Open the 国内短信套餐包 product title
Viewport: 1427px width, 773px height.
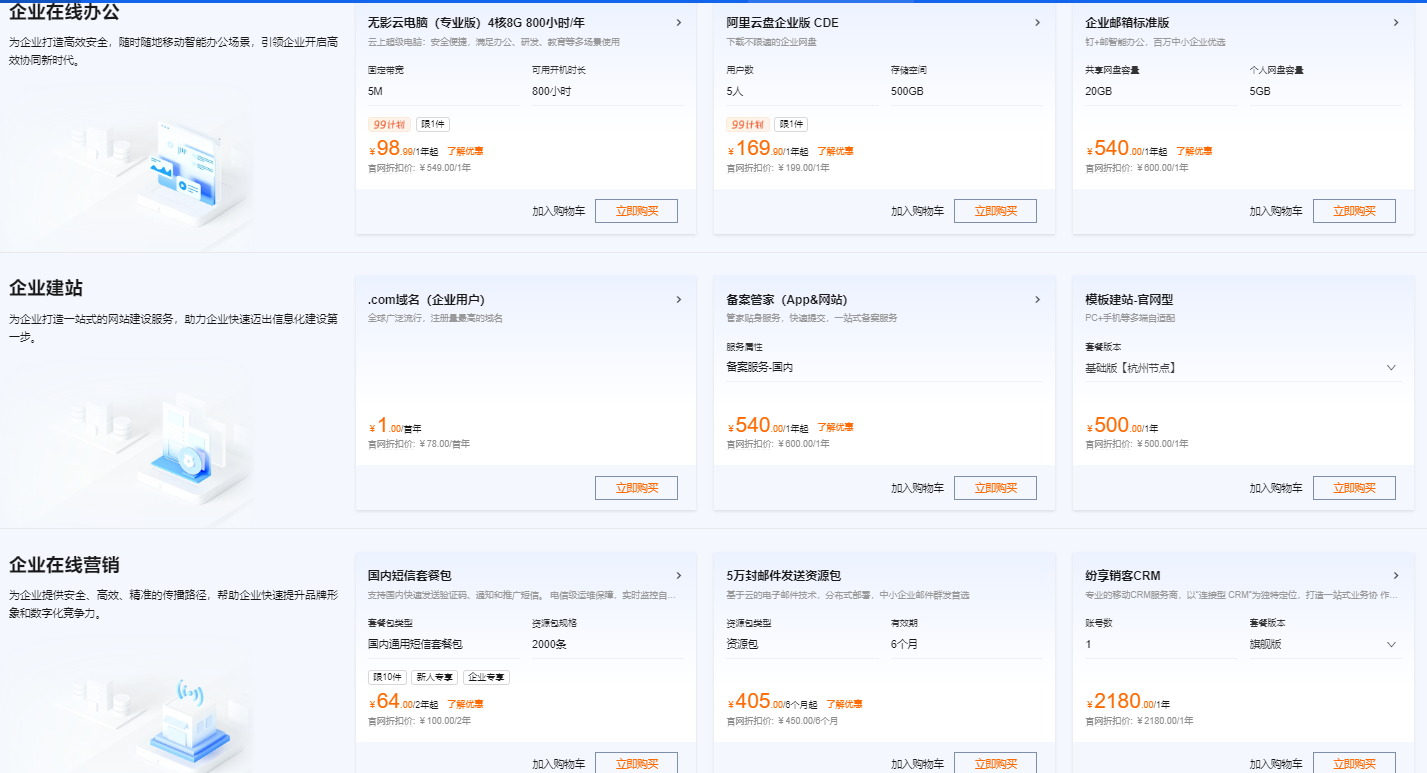pos(410,575)
